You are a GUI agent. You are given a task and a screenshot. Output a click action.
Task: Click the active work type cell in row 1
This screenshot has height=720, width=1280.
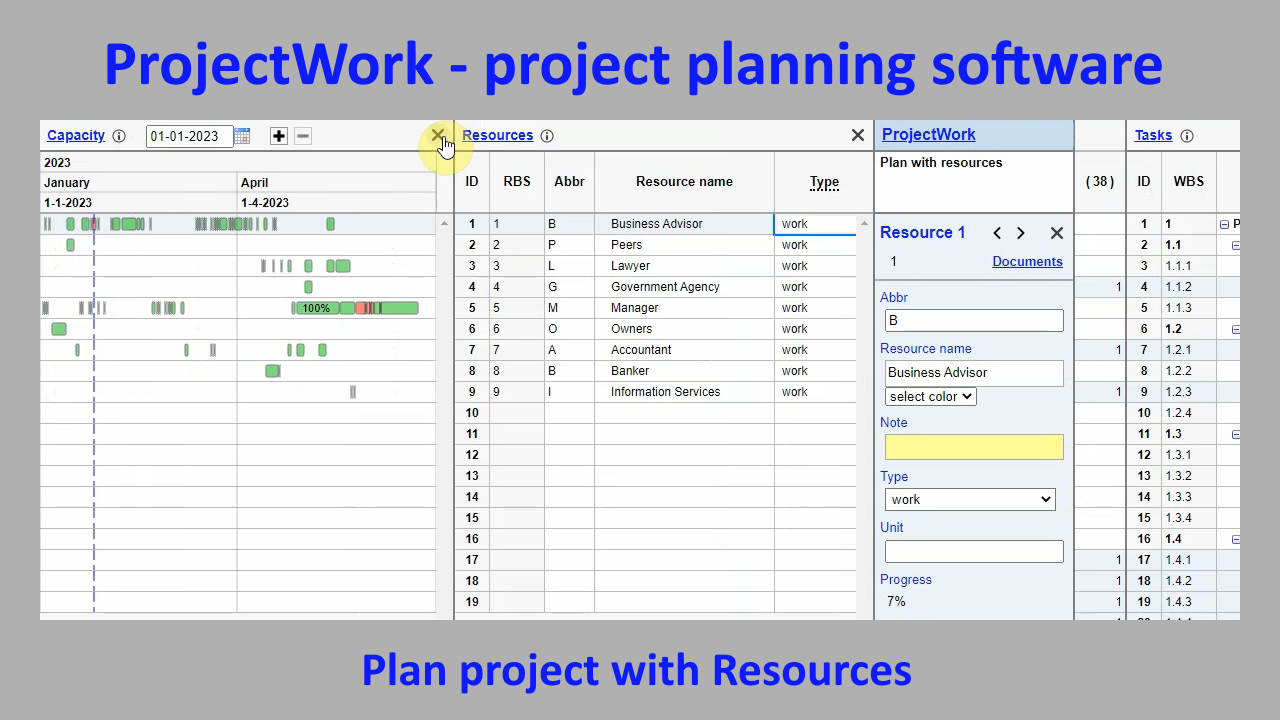[815, 224]
